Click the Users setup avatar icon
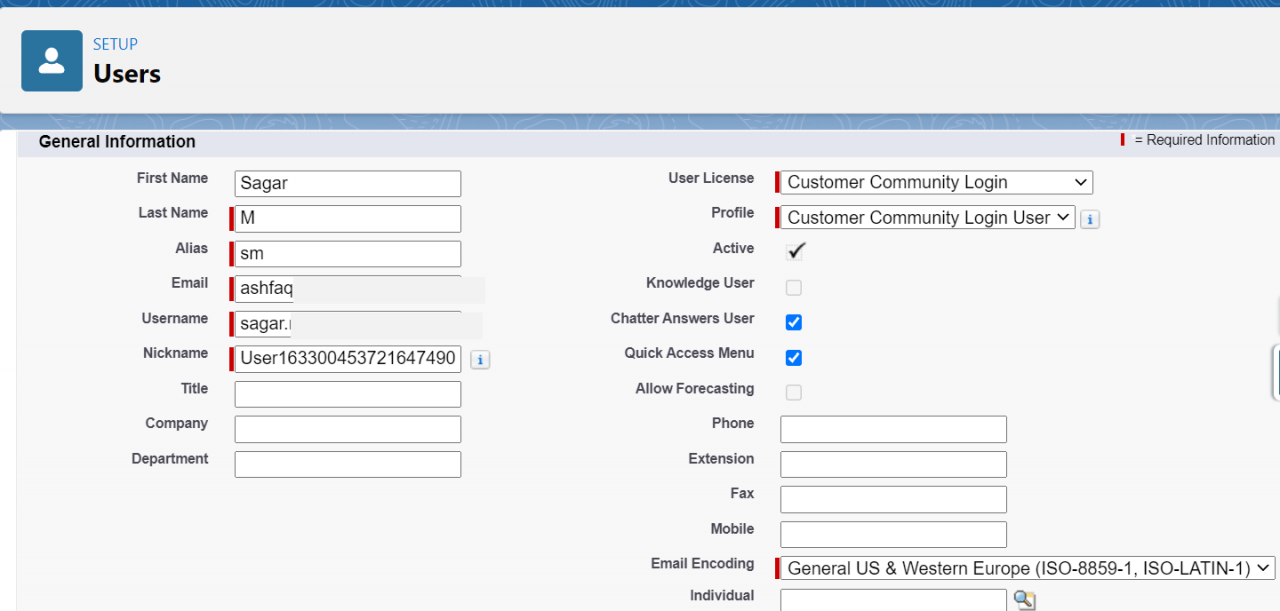Viewport: 1280px width, 611px height. (51, 60)
